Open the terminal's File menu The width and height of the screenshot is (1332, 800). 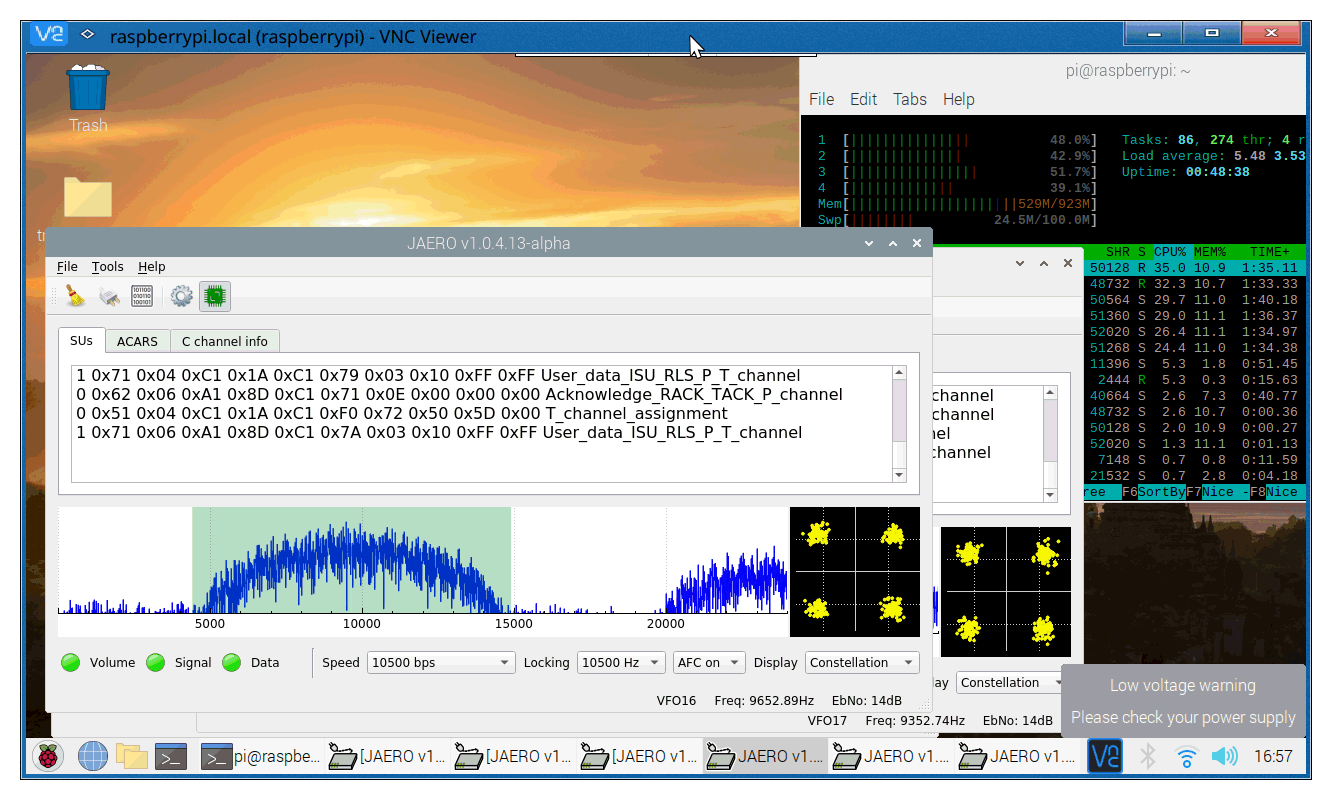821,99
